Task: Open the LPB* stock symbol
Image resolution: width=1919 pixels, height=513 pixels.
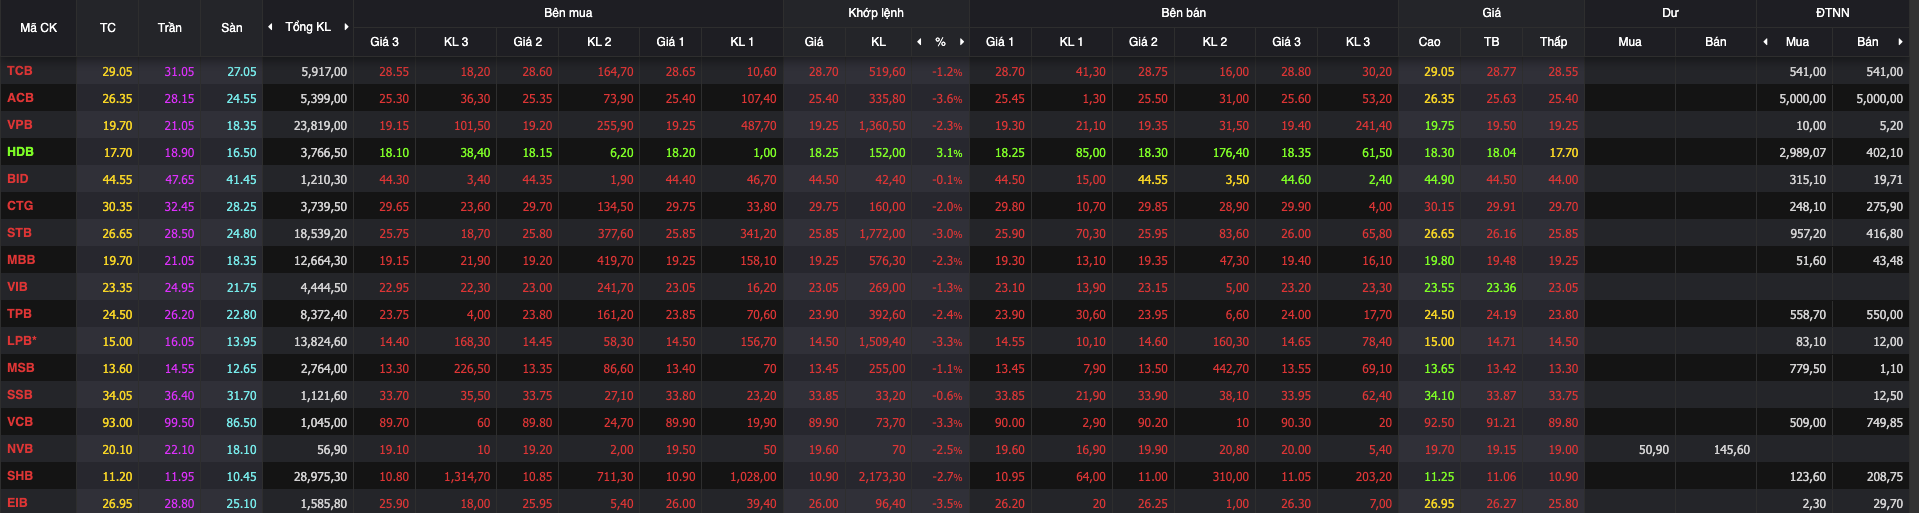Action: [22, 341]
